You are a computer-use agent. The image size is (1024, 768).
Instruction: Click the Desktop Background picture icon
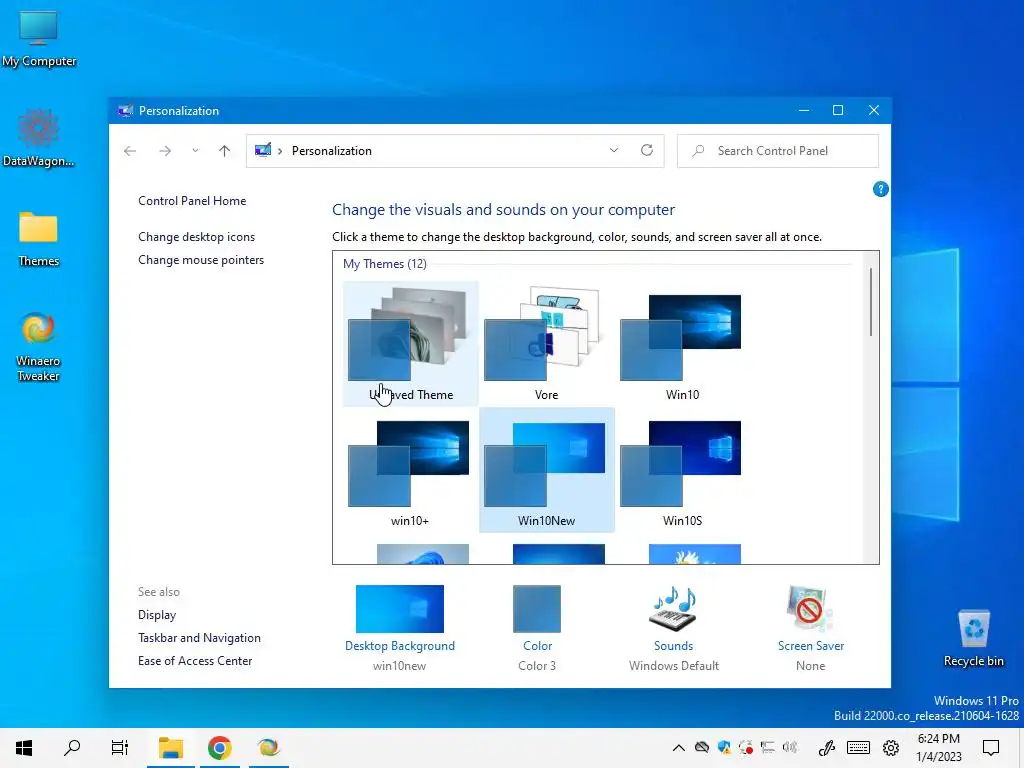click(x=400, y=609)
